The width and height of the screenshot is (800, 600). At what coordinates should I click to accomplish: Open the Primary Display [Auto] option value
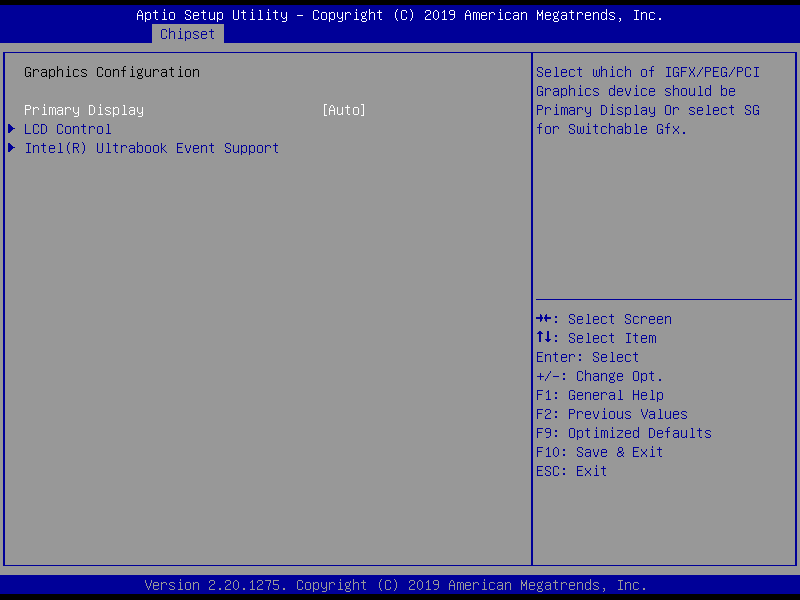pyautogui.click(x=343, y=110)
